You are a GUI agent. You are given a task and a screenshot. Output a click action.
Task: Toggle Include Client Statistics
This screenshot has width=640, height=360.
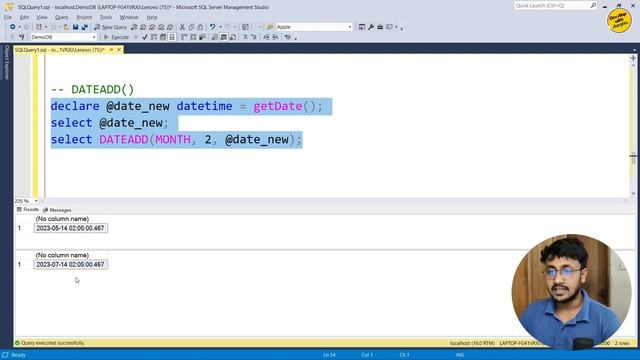[202, 37]
